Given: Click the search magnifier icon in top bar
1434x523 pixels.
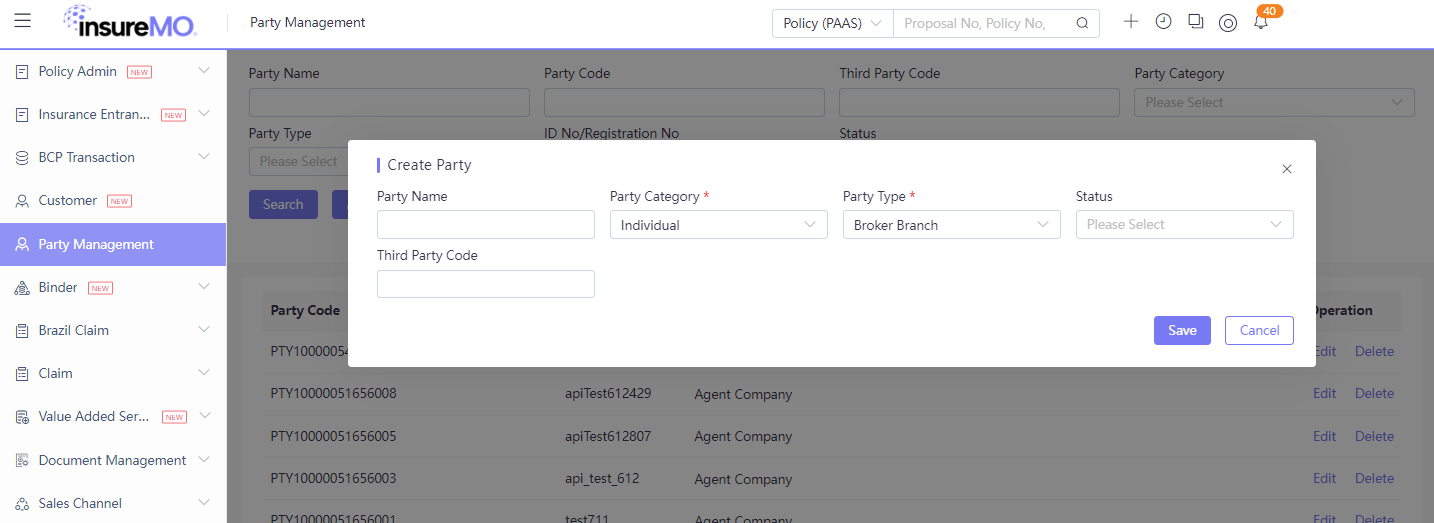Looking at the screenshot, I should pyautogui.click(x=1082, y=23).
